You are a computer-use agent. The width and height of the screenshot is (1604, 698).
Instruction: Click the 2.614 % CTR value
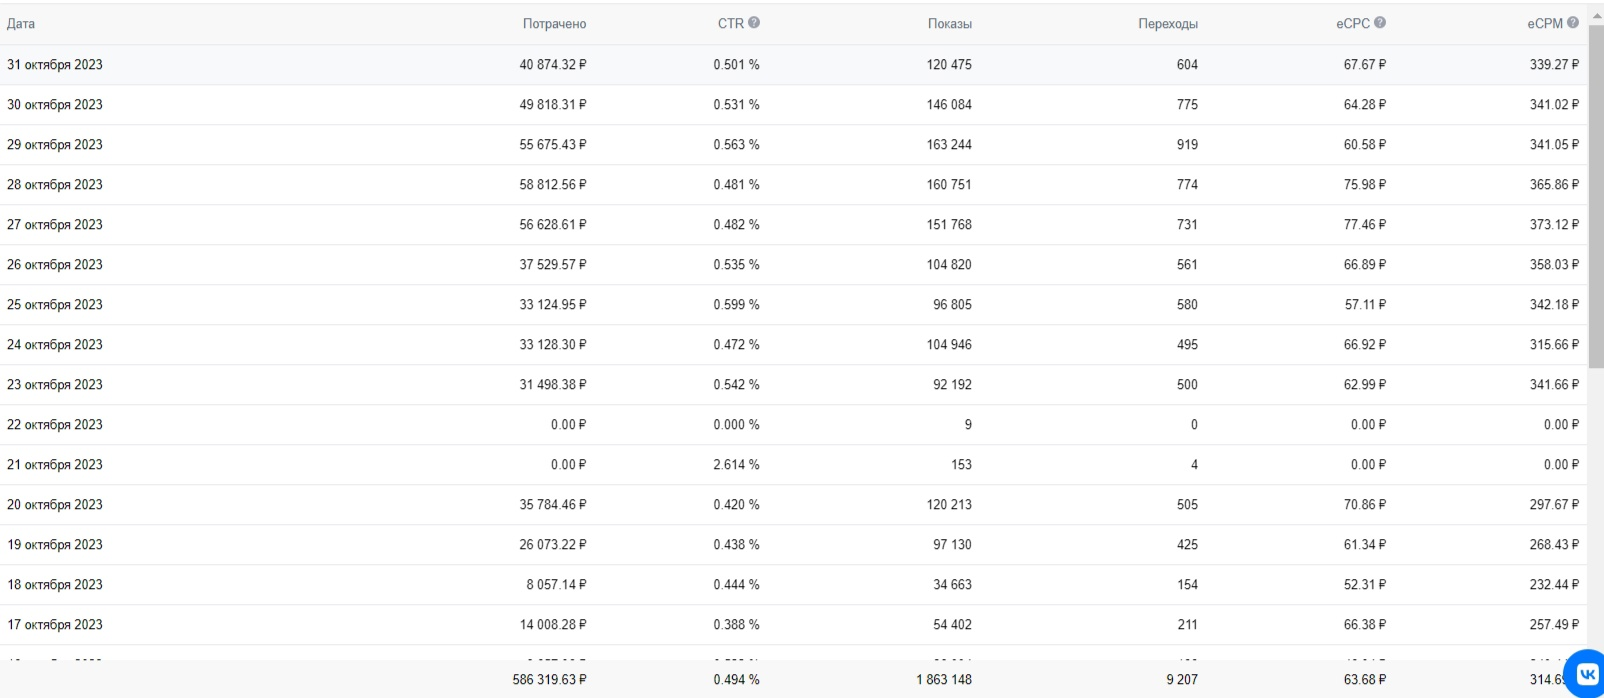pos(736,465)
